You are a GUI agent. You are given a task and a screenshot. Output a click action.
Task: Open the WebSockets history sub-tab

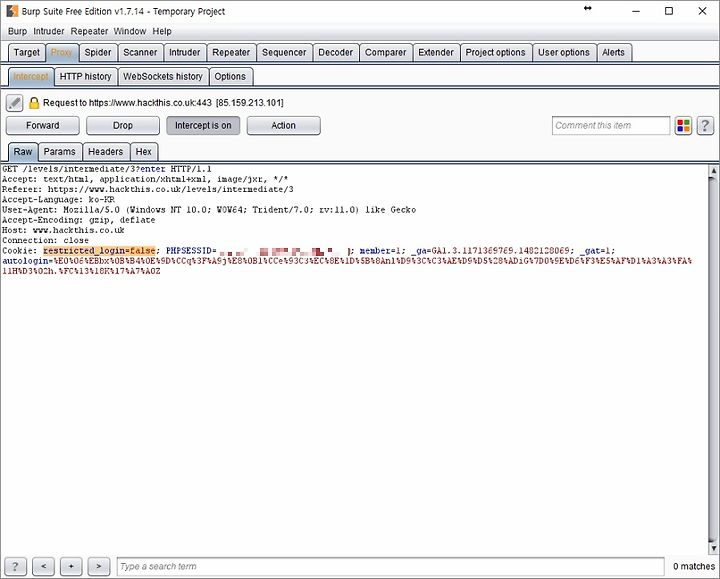(163, 76)
